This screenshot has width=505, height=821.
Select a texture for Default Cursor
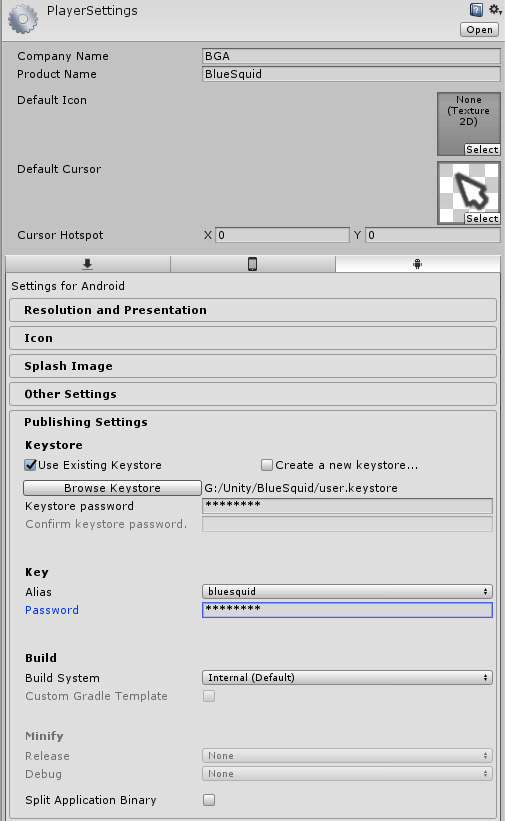pyautogui.click(x=482, y=218)
